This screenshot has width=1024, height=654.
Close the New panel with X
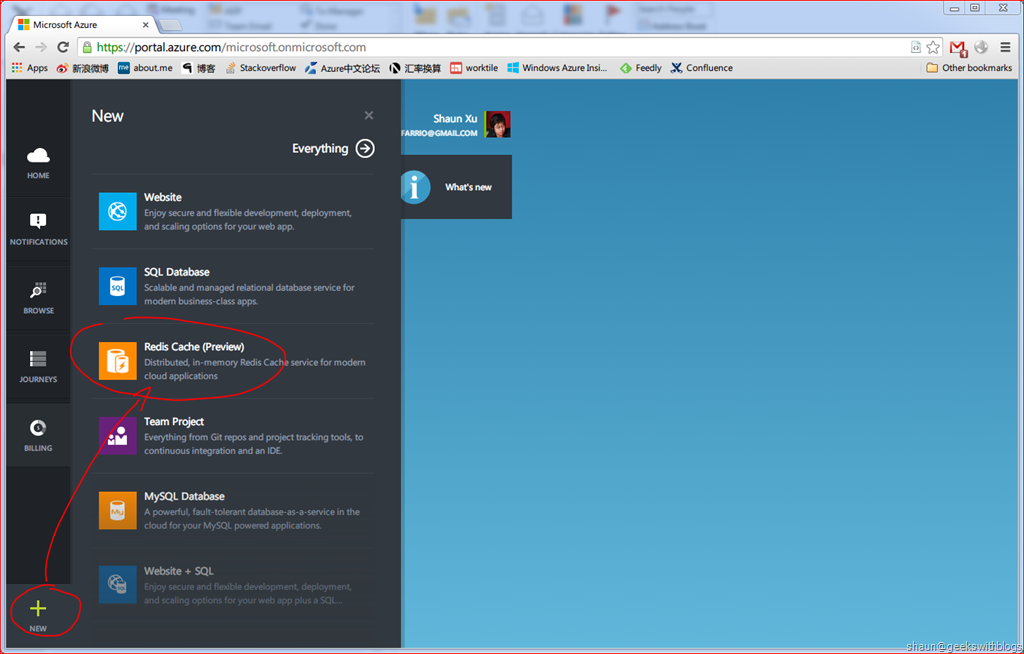[x=369, y=115]
